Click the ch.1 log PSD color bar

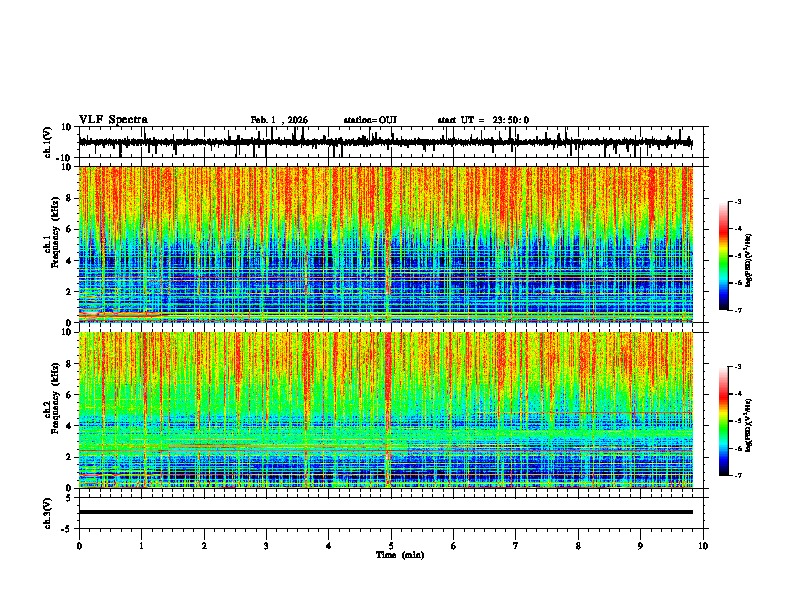(x=724, y=256)
